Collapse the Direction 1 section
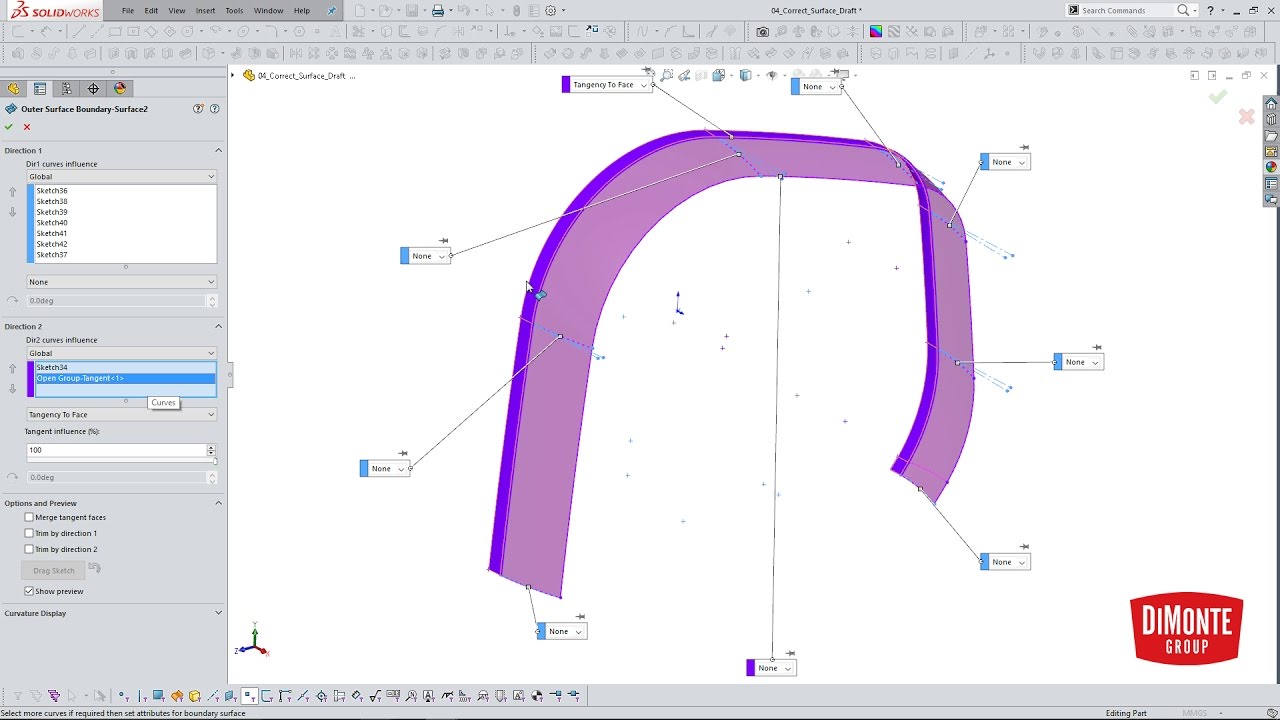Screen dimensions: 1280x720 pos(218,151)
